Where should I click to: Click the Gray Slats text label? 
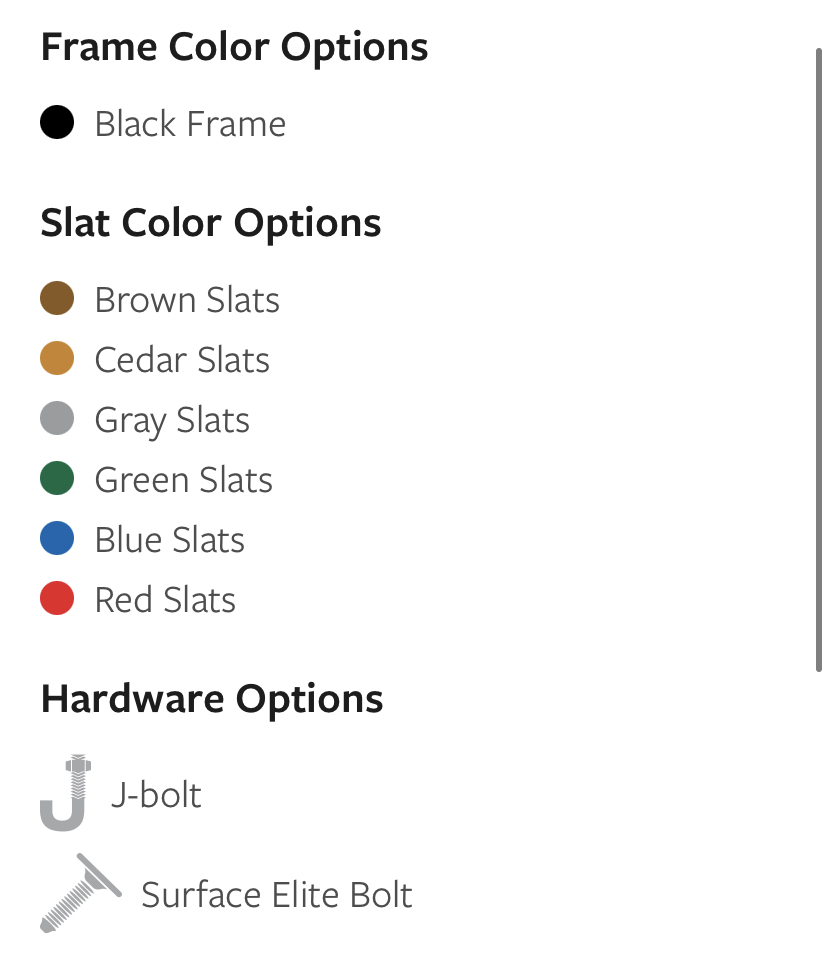click(172, 421)
